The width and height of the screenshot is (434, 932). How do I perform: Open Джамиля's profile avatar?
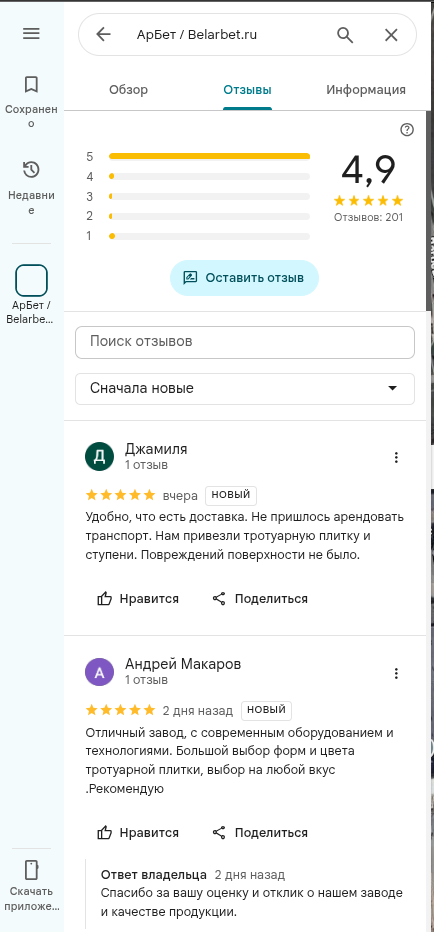100,456
